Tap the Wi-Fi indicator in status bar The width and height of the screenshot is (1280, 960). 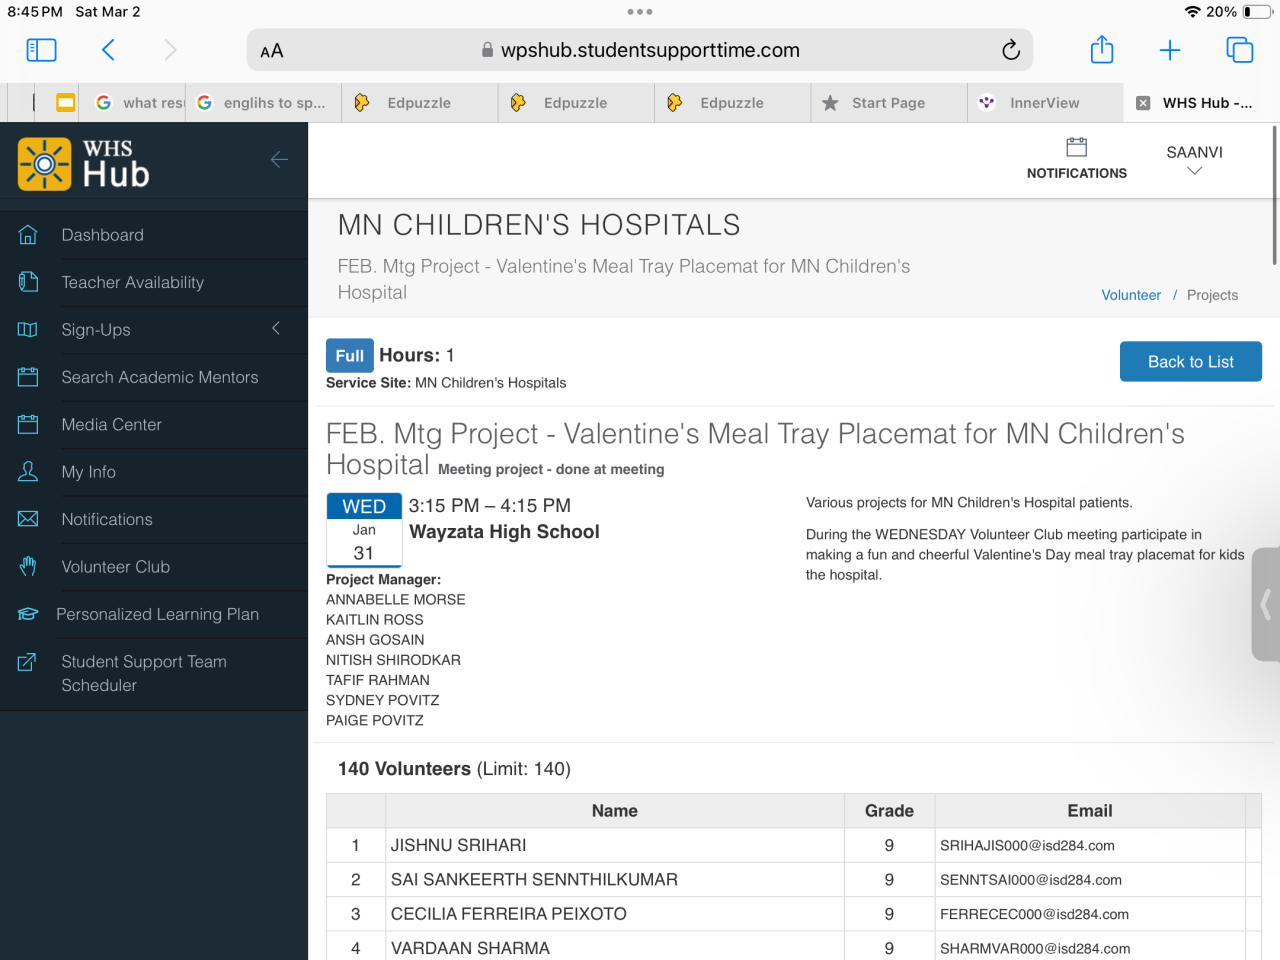click(1192, 12)
